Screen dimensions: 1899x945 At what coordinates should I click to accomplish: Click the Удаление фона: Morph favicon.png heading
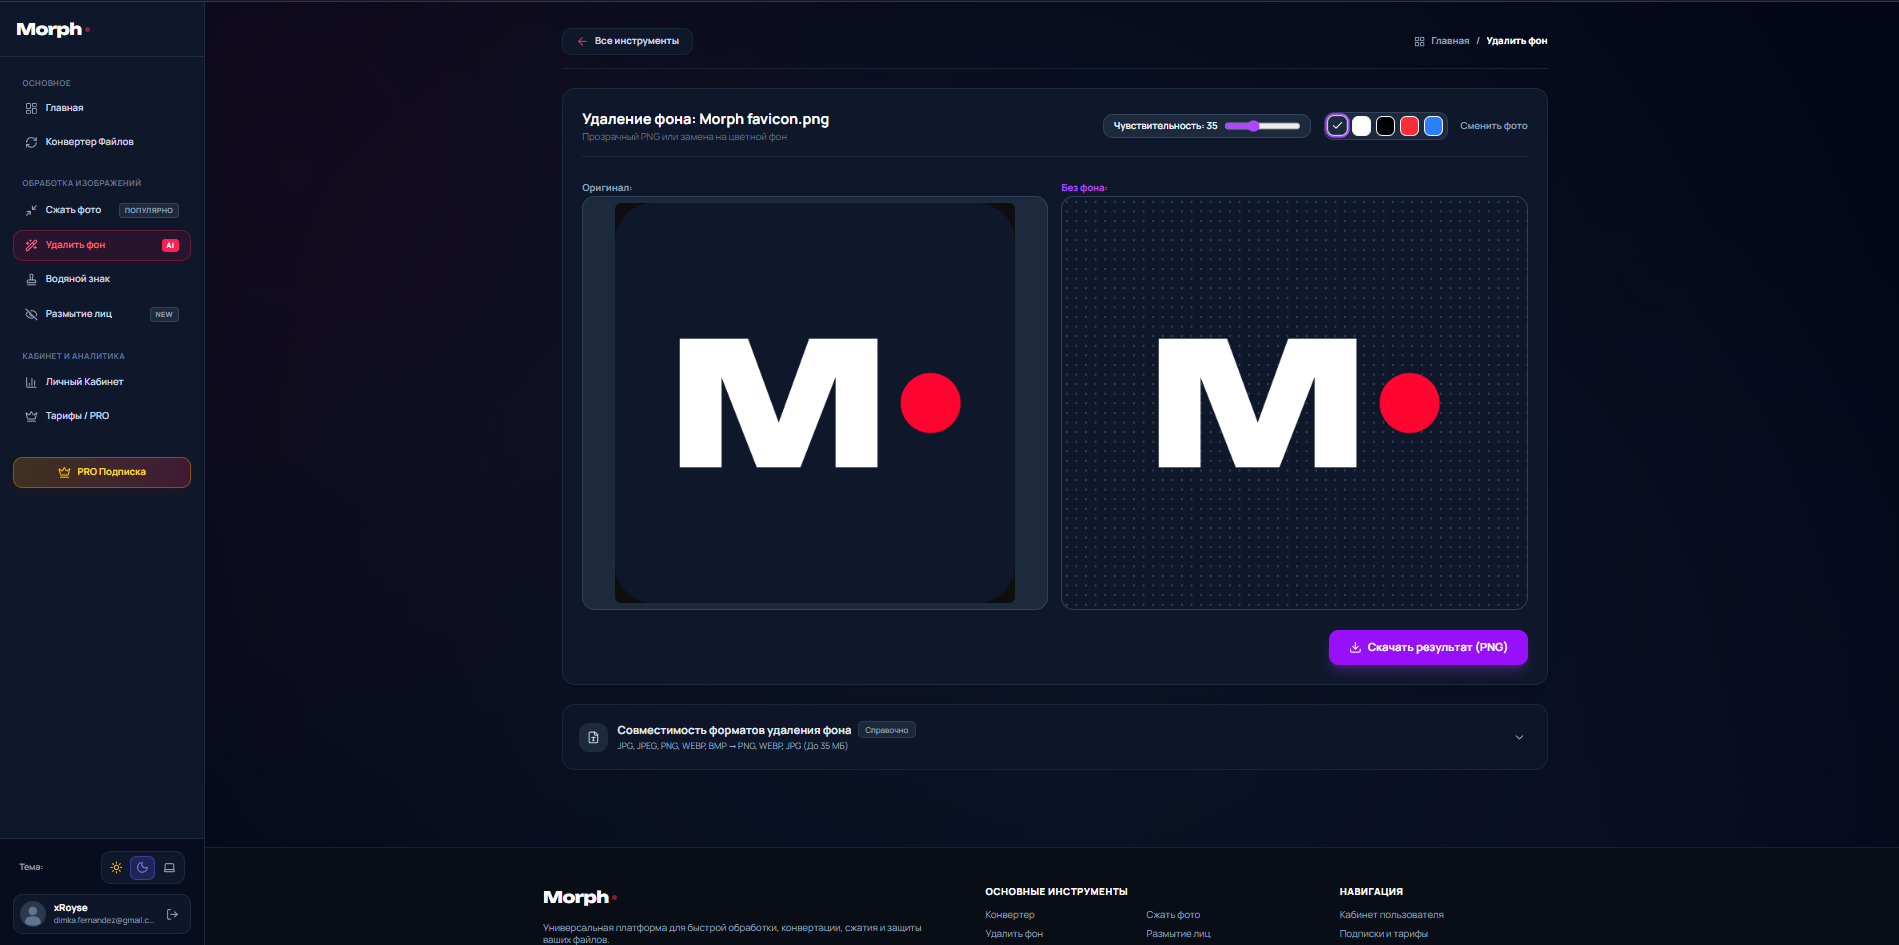(x=706, y=119)
